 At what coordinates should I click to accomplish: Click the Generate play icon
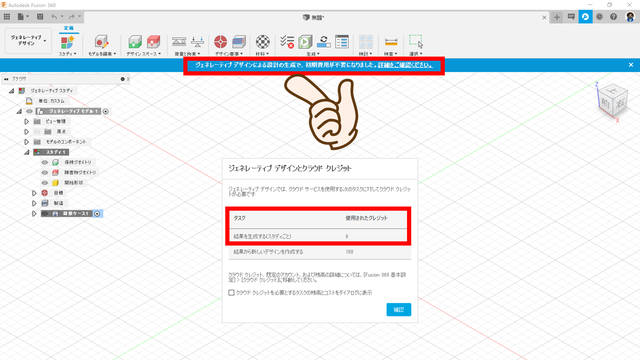coord(305,42)
